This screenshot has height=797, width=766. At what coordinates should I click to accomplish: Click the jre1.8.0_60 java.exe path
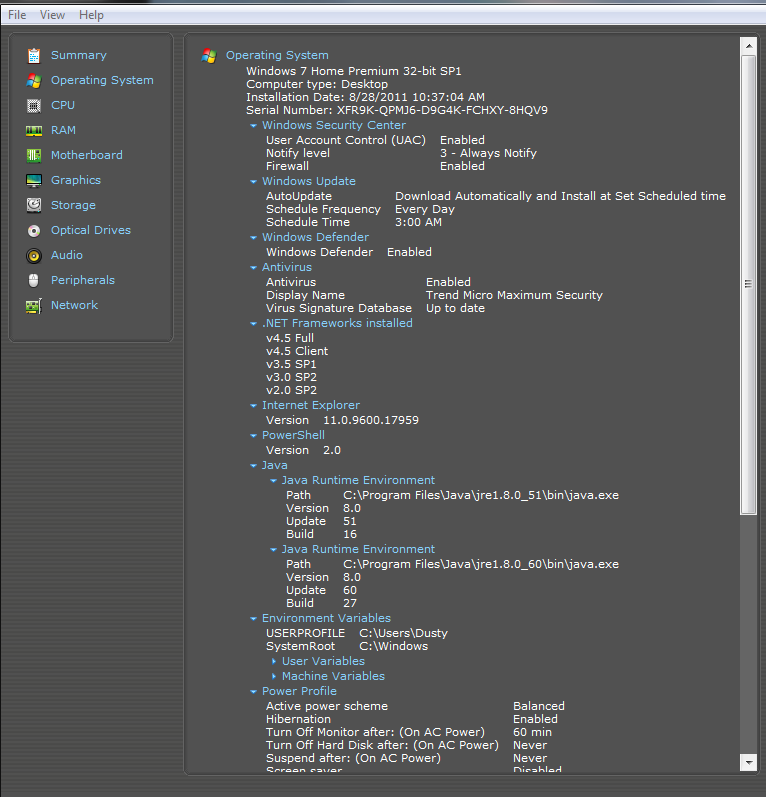click(481, 564)
